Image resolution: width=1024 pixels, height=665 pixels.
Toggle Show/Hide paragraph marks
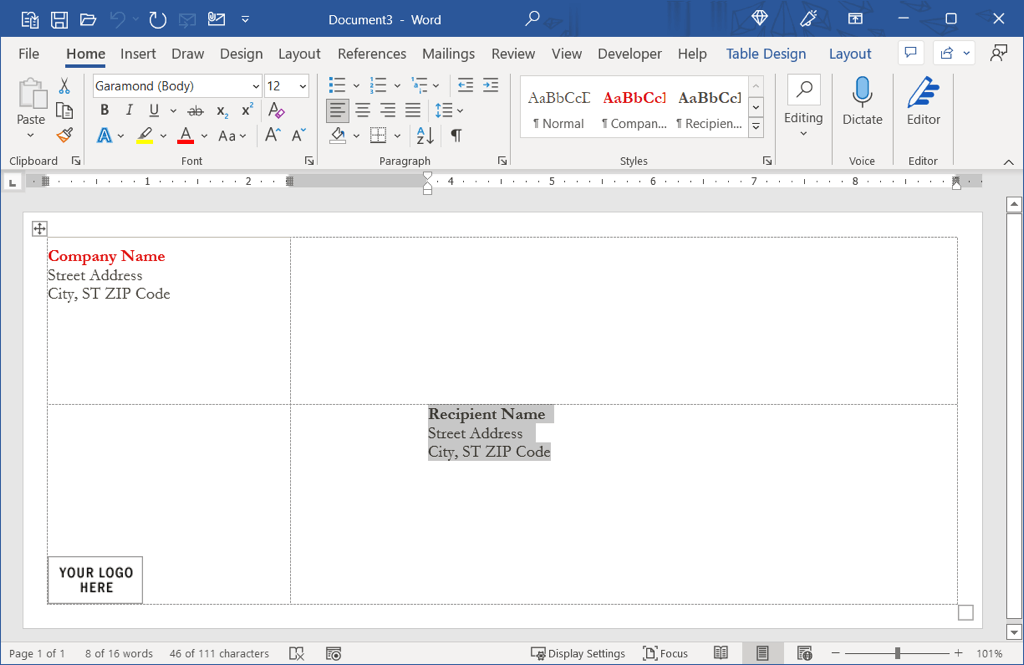(457, 135)
